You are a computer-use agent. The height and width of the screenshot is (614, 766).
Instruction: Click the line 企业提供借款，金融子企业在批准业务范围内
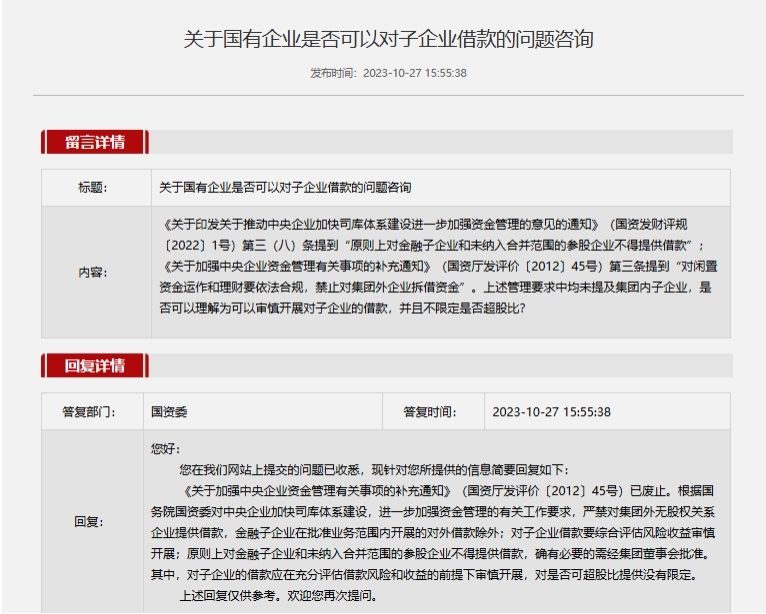pos(433,533)
